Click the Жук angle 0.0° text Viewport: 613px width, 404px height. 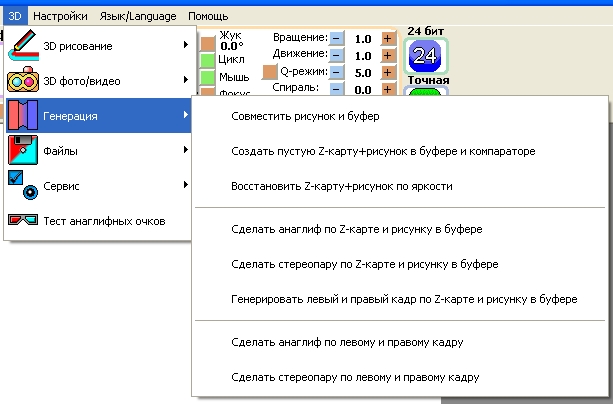(232, 46)
